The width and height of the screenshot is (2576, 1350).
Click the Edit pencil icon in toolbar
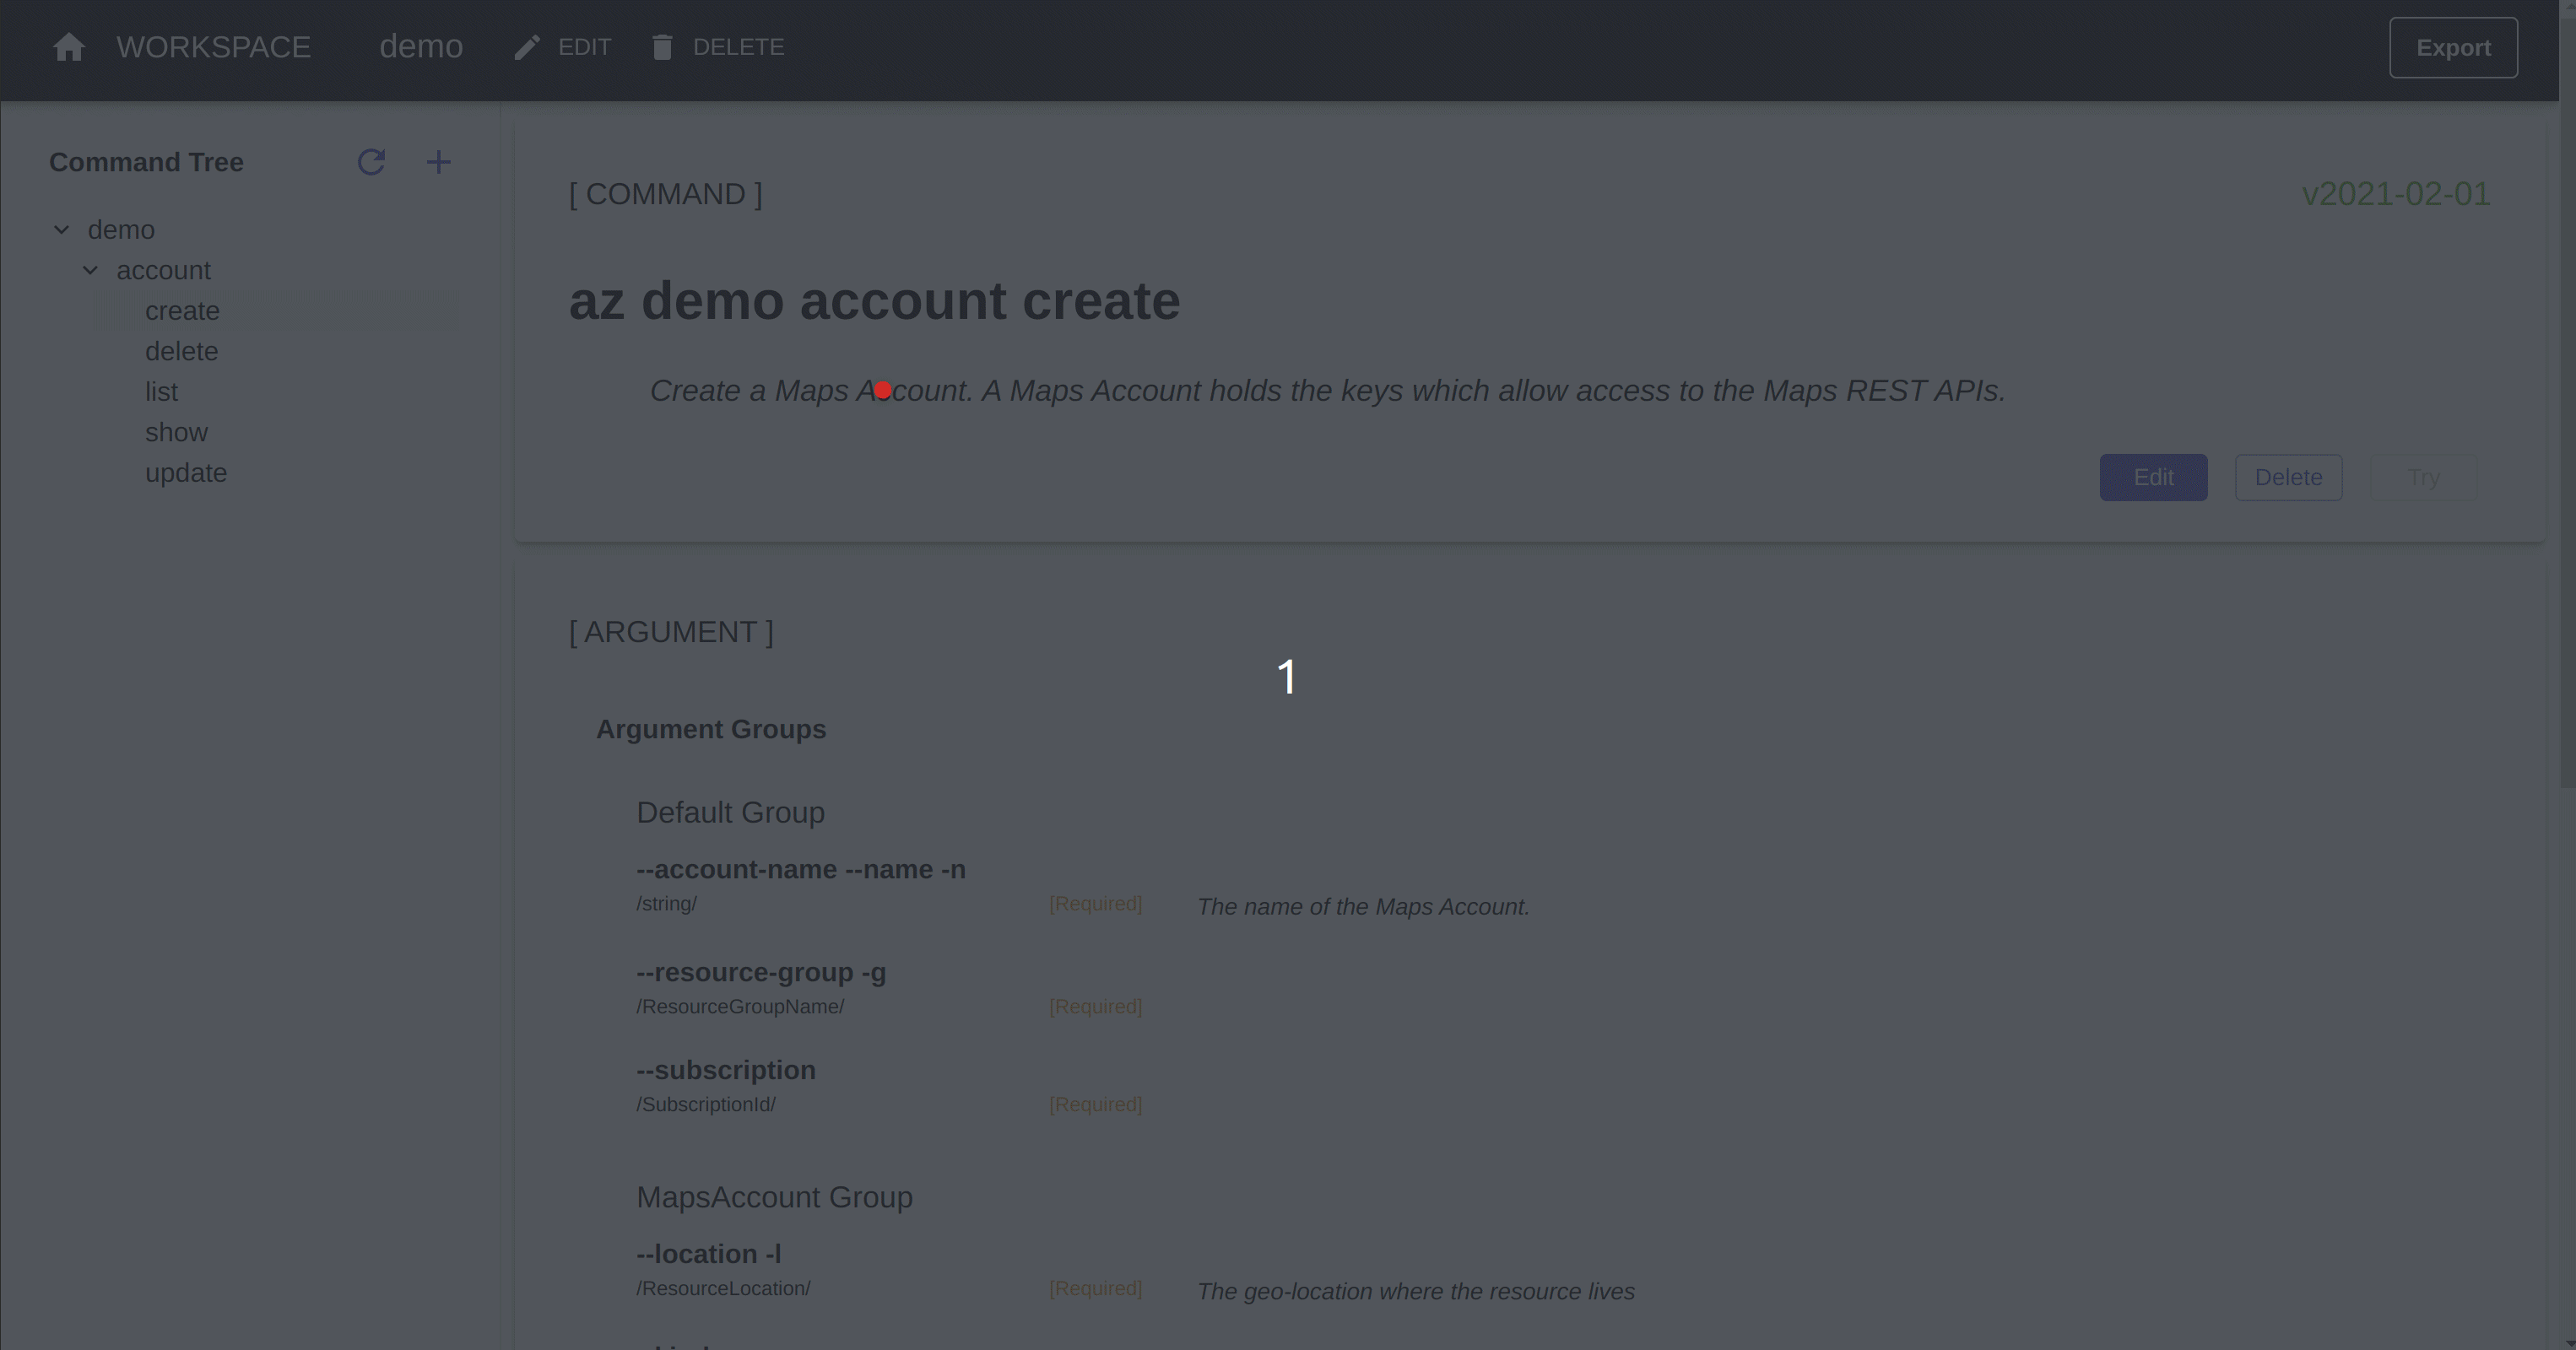click(527, 46)
